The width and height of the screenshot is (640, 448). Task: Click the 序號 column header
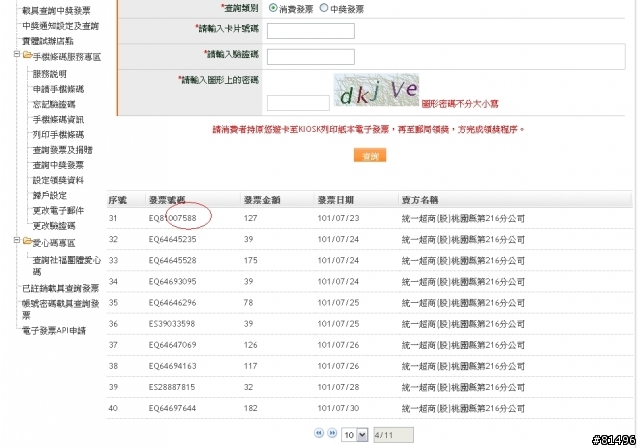point(118,200)
